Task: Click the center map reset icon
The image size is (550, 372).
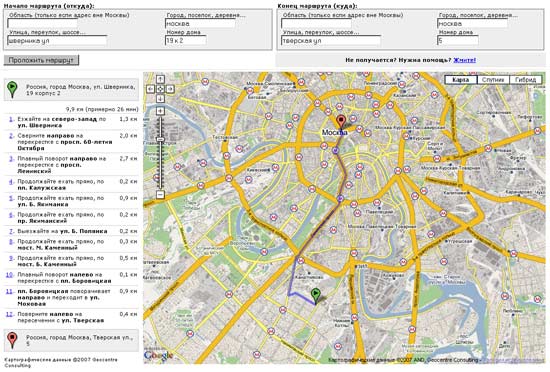Action: click(160, 89)
